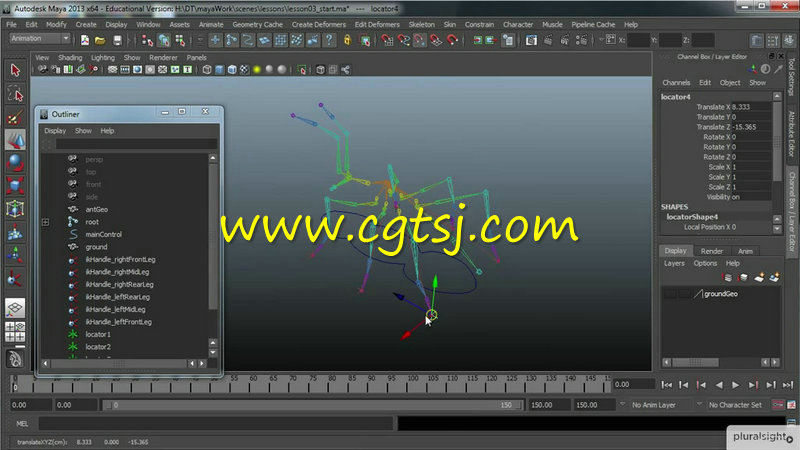Activate the Scale tool cube icon
The width and height of the screenshot is (800, 450).
click(15, 185)
